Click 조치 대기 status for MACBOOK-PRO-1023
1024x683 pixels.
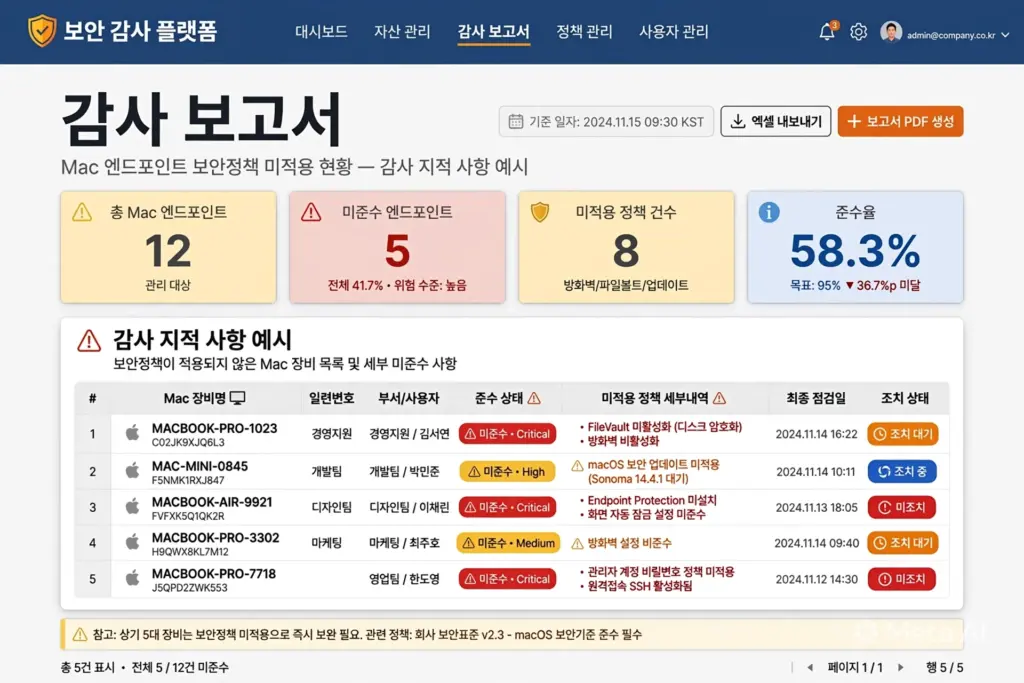click(x=903, y=434)
